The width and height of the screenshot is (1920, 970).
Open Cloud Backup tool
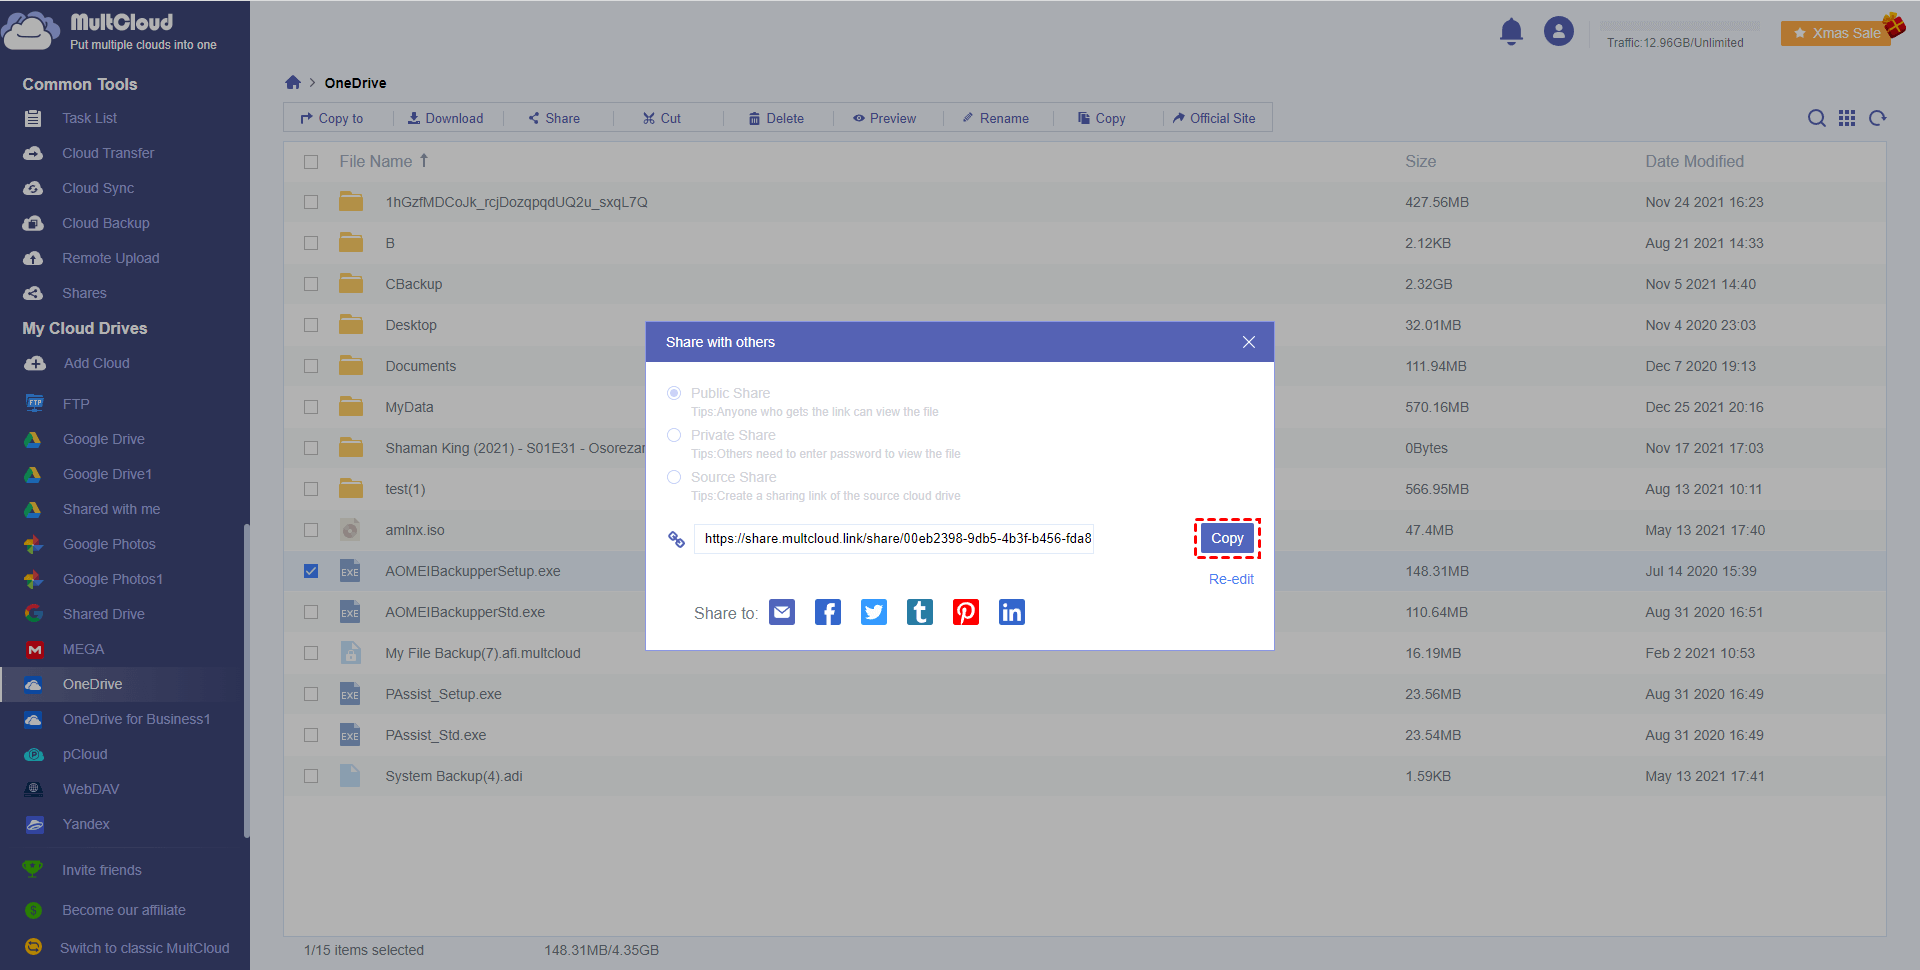pyautogui.click(x=105, y=223)
